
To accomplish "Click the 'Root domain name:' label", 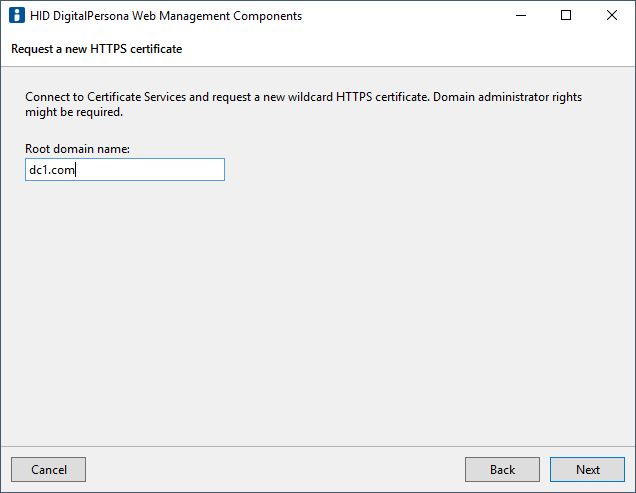I will coord(78,149).
